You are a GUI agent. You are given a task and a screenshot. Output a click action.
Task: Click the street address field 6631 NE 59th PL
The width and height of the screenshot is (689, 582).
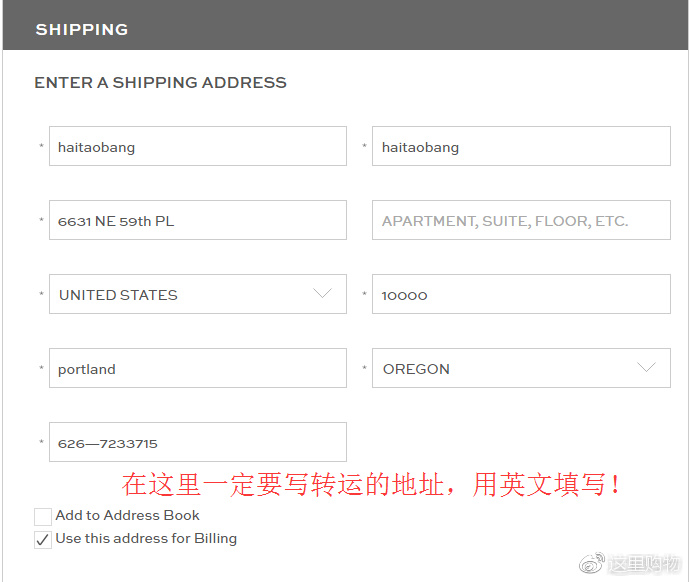coord(197,221)
